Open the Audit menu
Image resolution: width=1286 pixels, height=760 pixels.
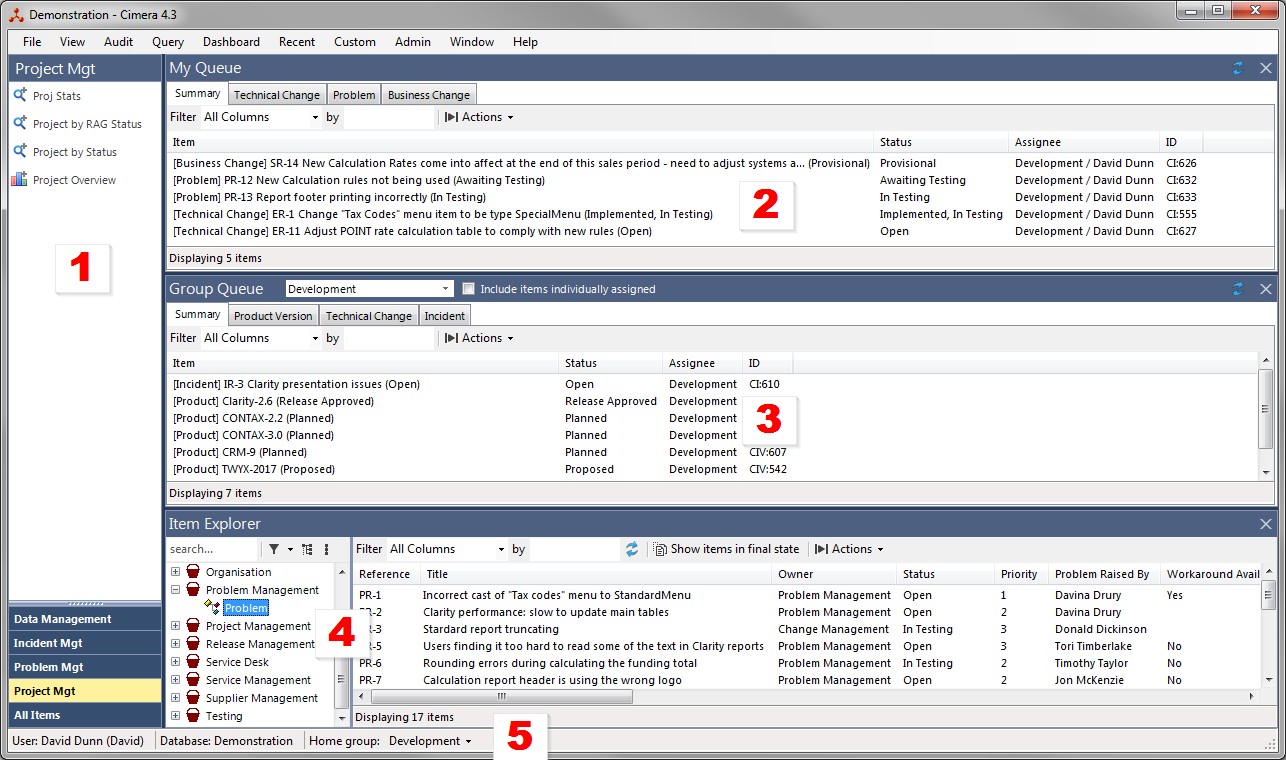click(118, 42)
